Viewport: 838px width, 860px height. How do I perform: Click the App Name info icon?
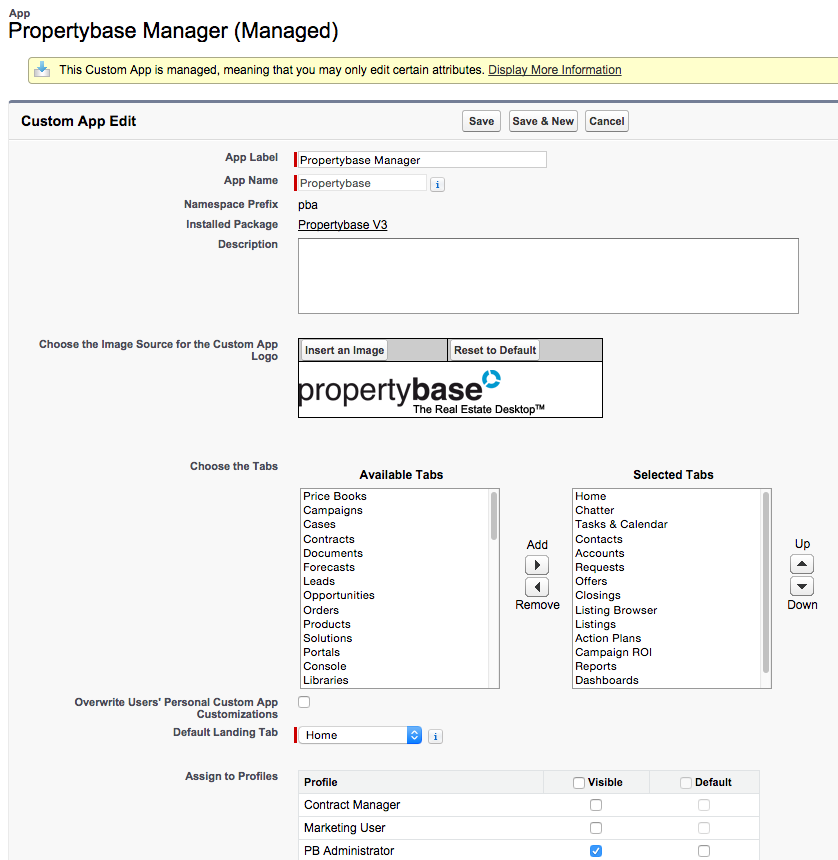[x=437, y=184]
